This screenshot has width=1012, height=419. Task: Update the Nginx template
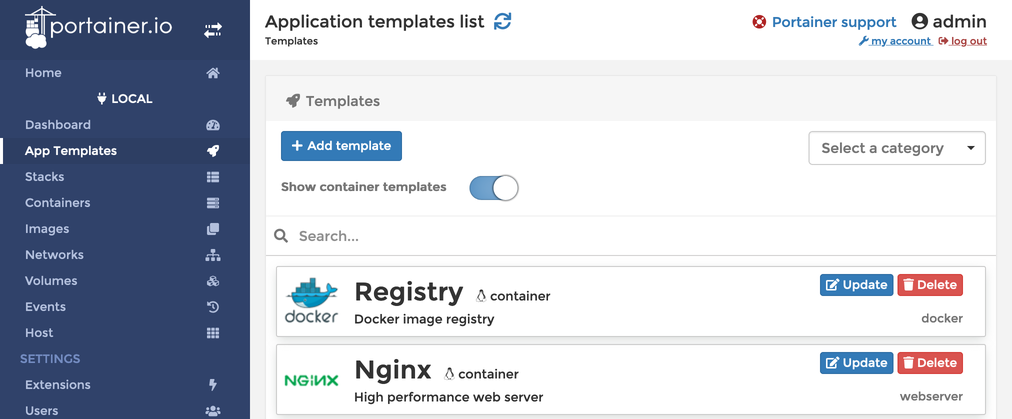856,363
